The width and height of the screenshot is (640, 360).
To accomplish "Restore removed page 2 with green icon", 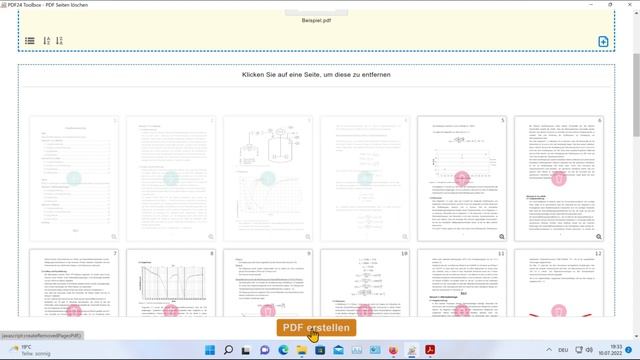I will point(171,179).
